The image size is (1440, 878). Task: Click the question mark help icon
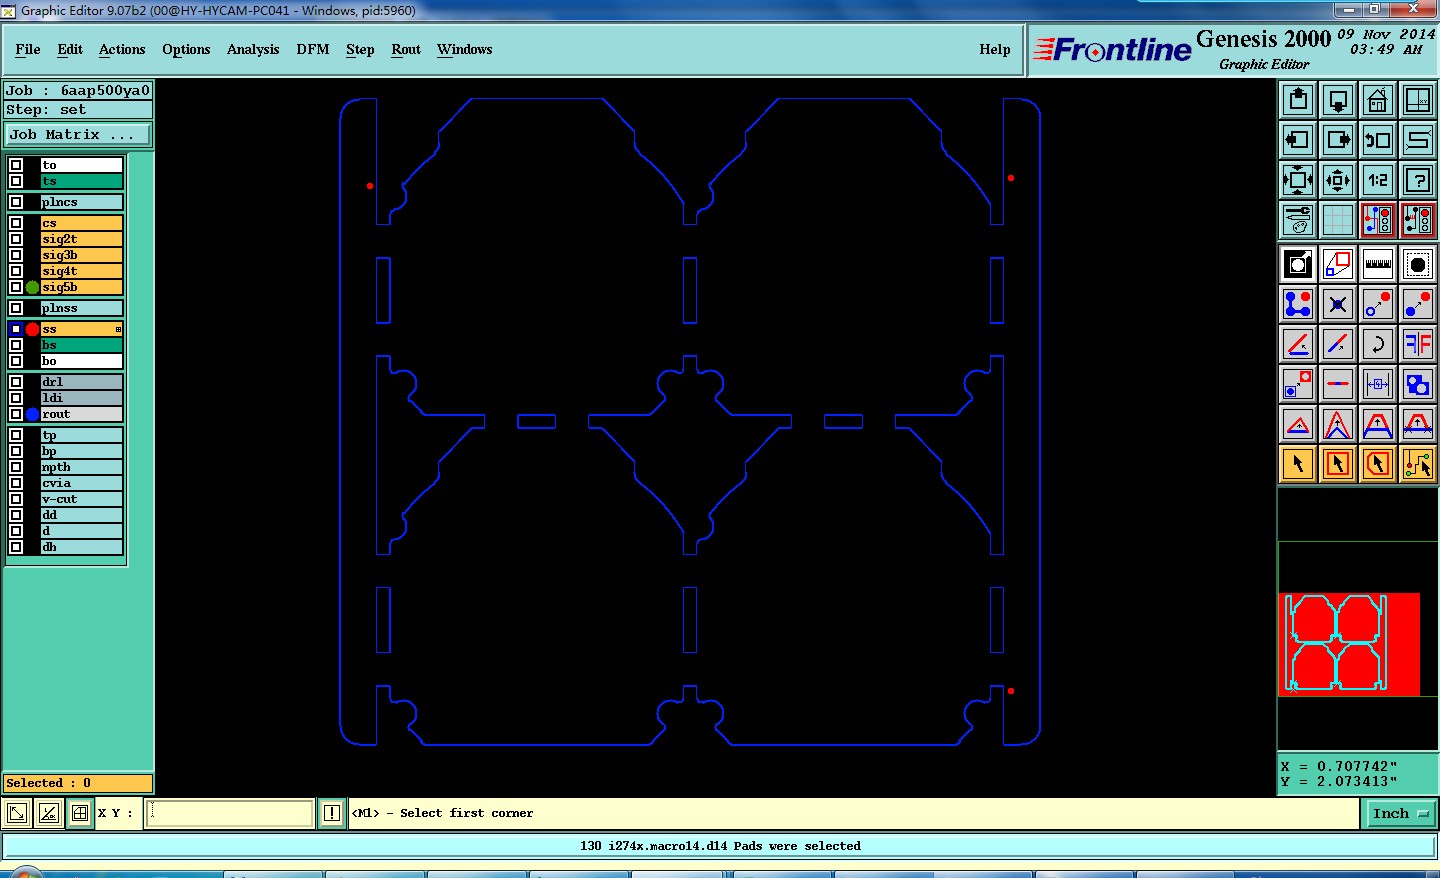[1418, 180]
